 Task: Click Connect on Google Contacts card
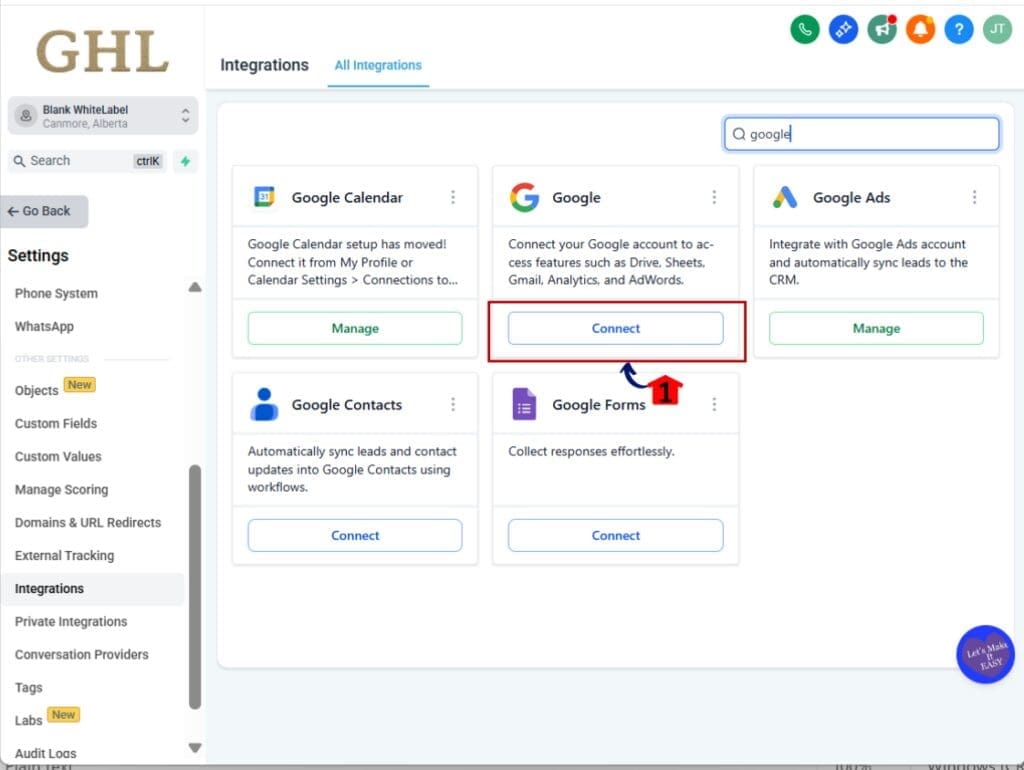pos(355,535)
